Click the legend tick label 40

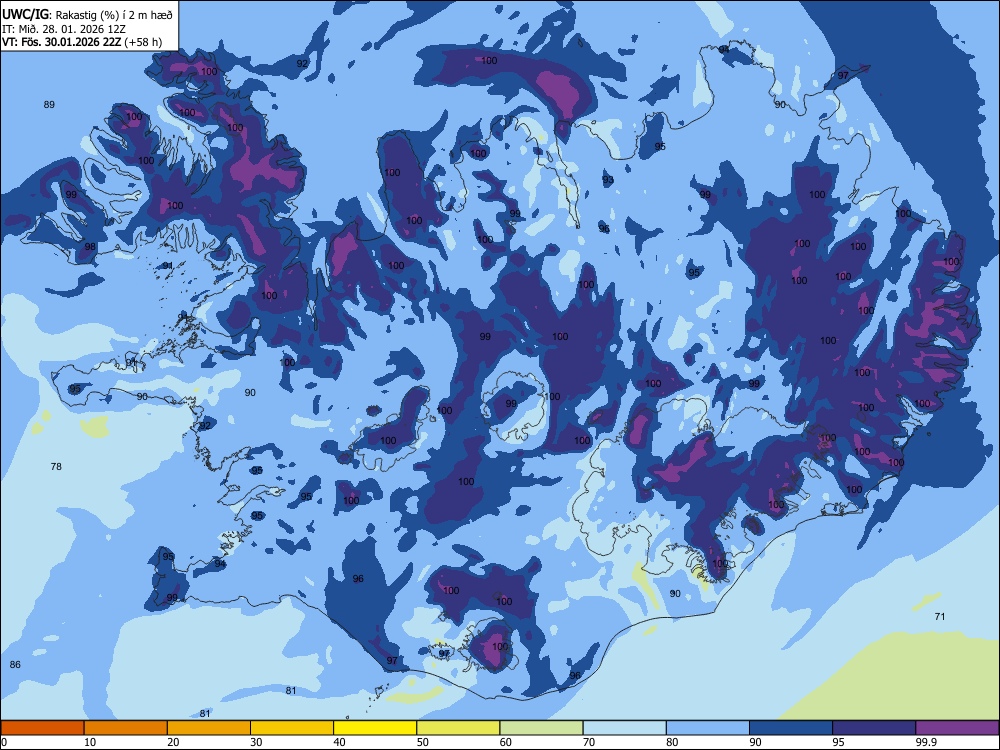tap(339, 742)
